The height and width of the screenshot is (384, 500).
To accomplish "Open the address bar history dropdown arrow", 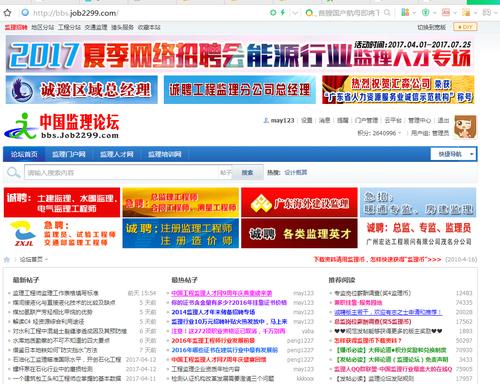I will click(295, 13).
